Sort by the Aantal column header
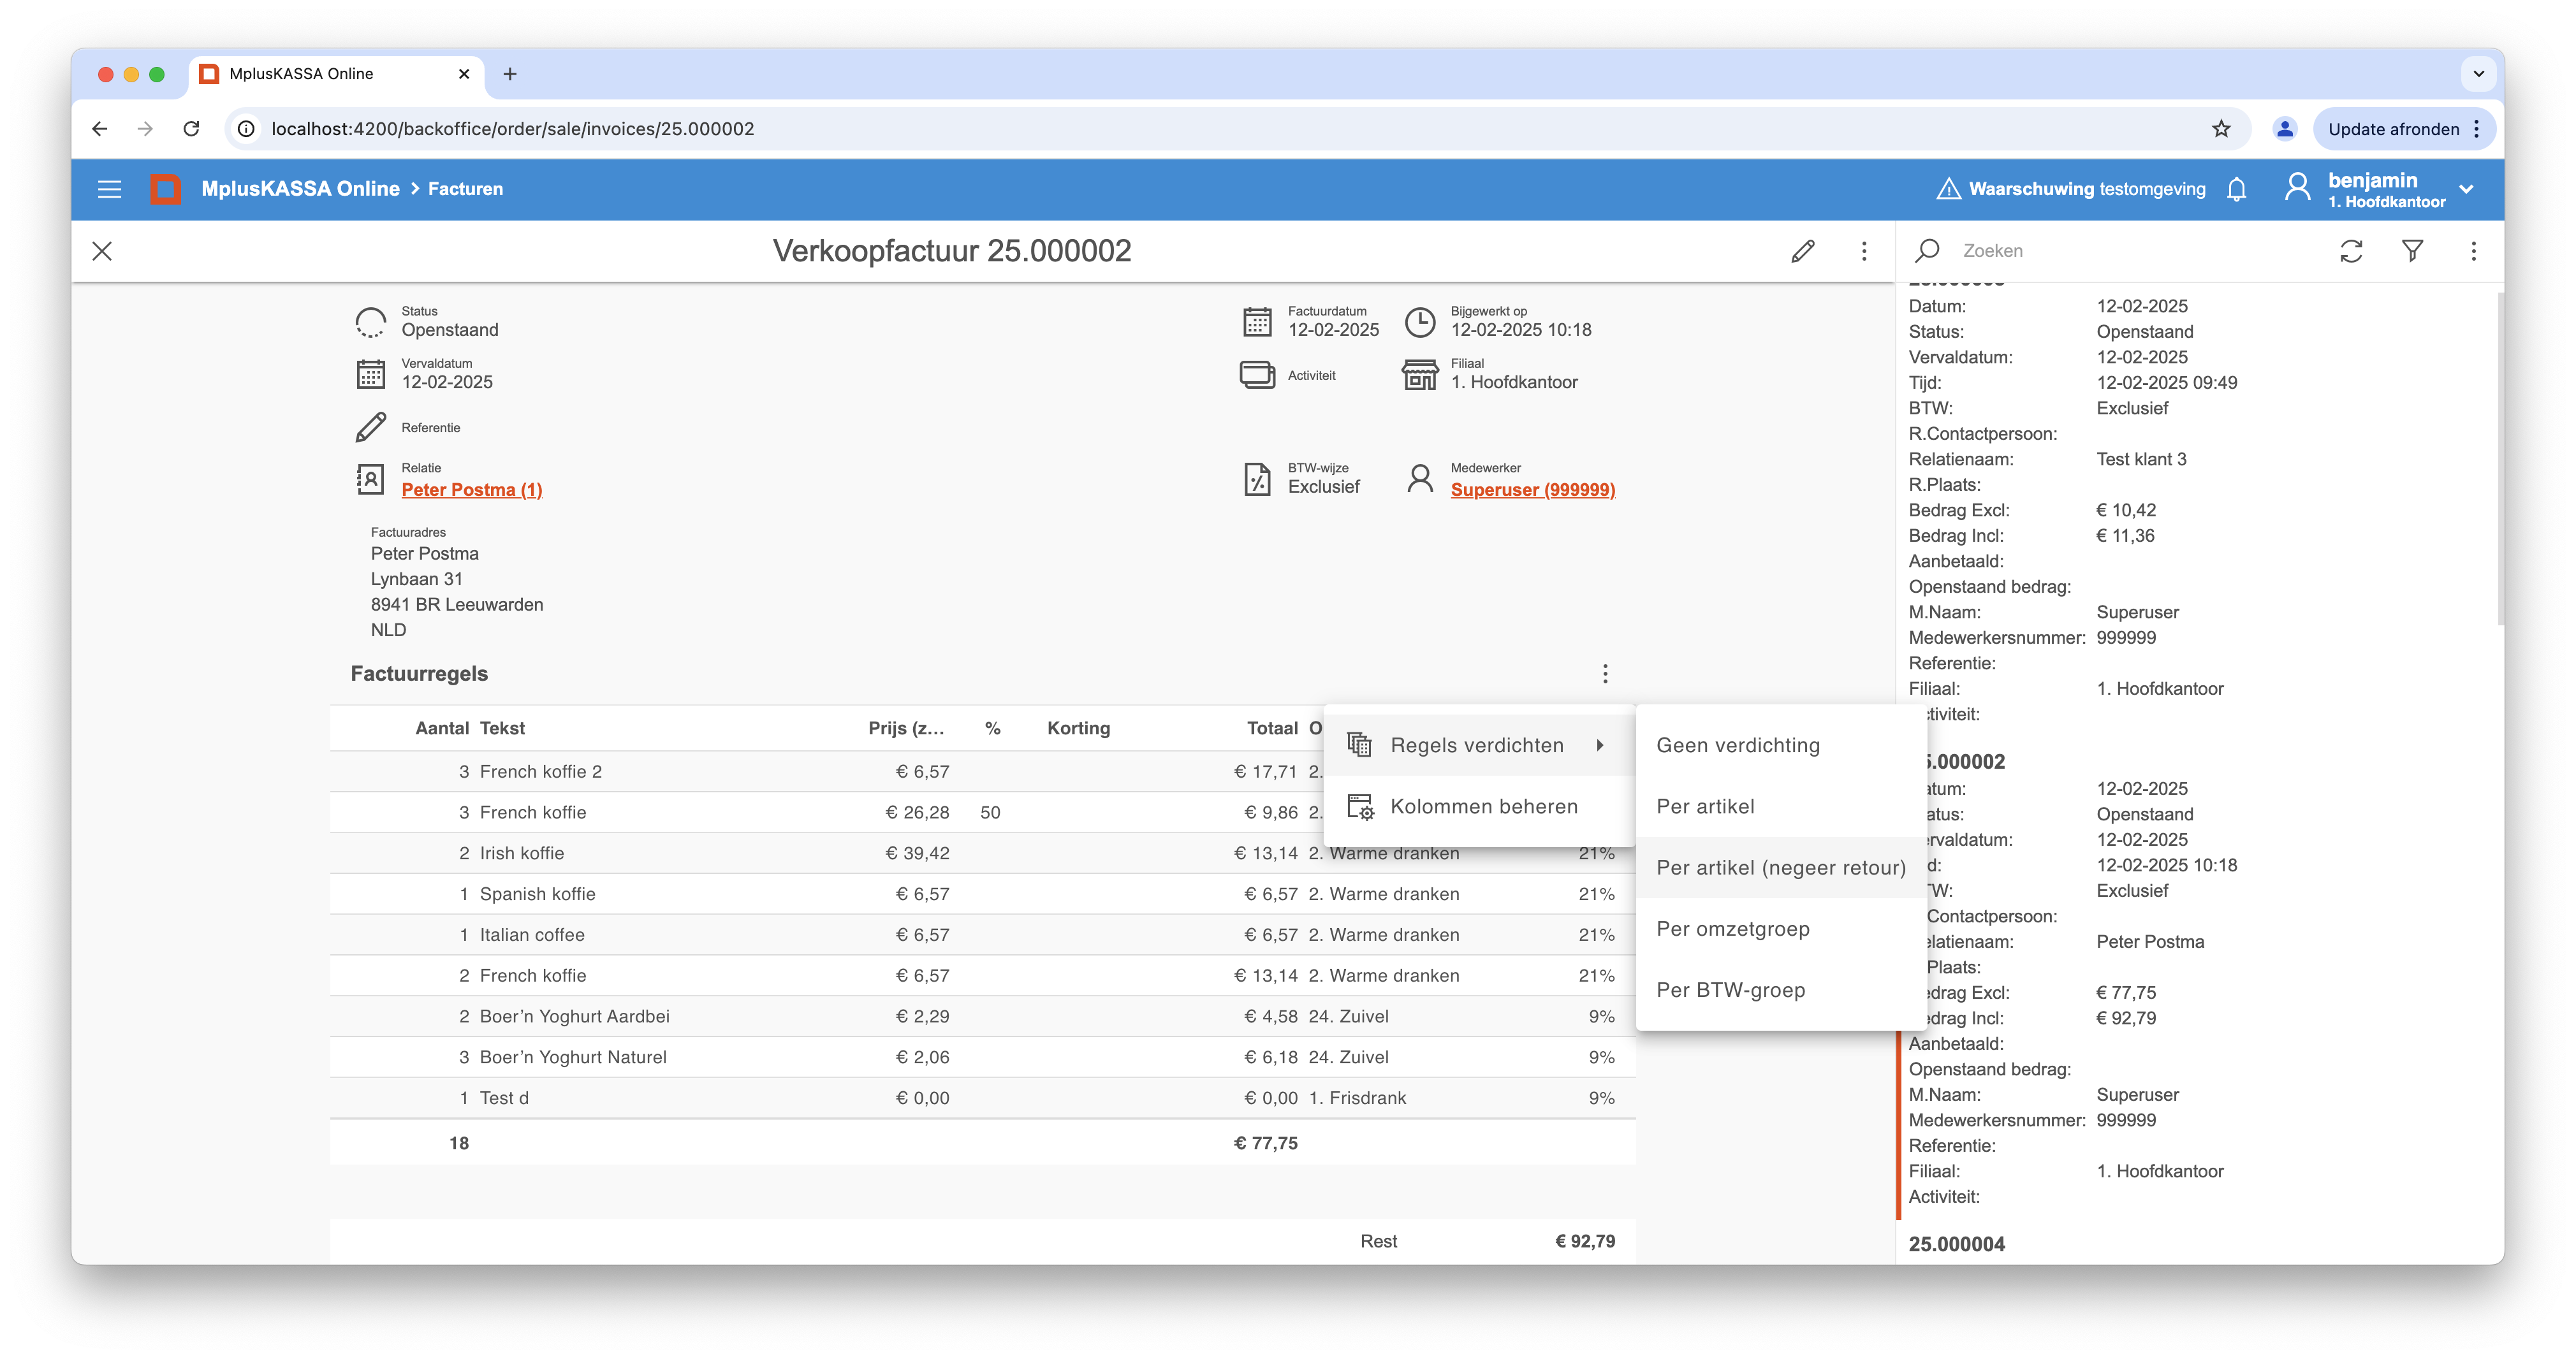Screen dimensions: 2576x1359 click(442, 729)
